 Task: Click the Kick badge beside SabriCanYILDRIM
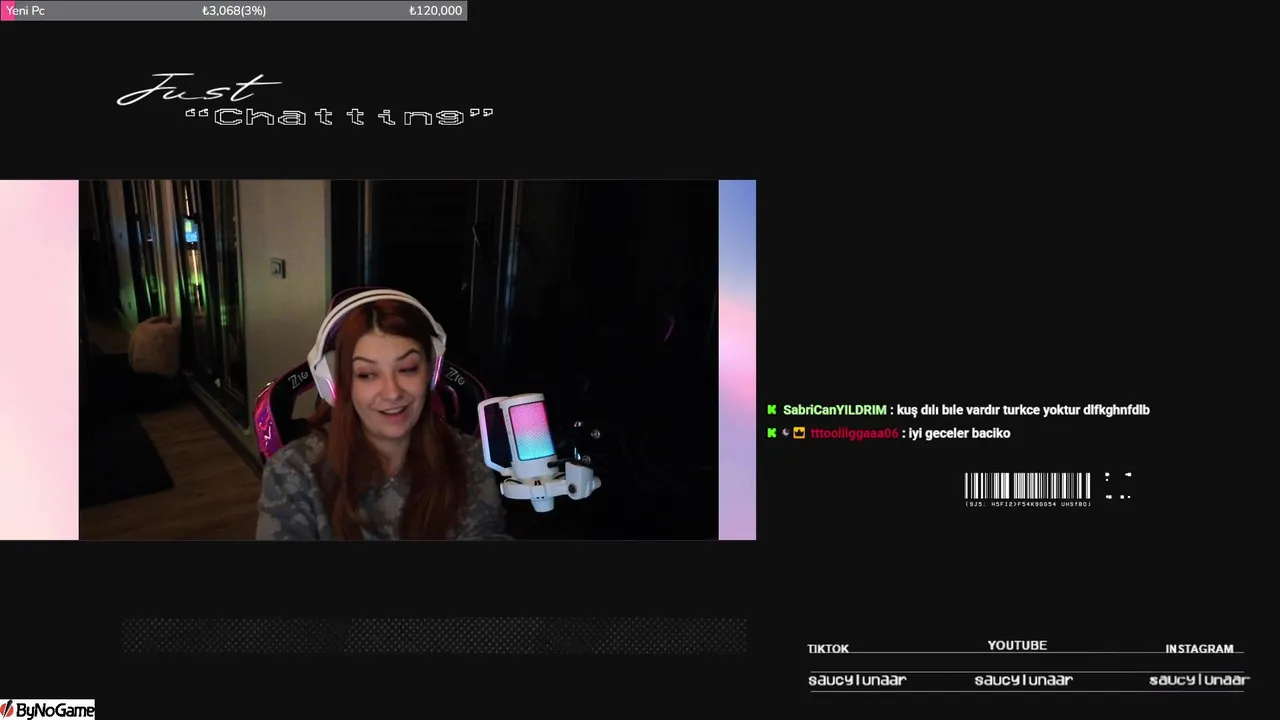pos(771,410)
